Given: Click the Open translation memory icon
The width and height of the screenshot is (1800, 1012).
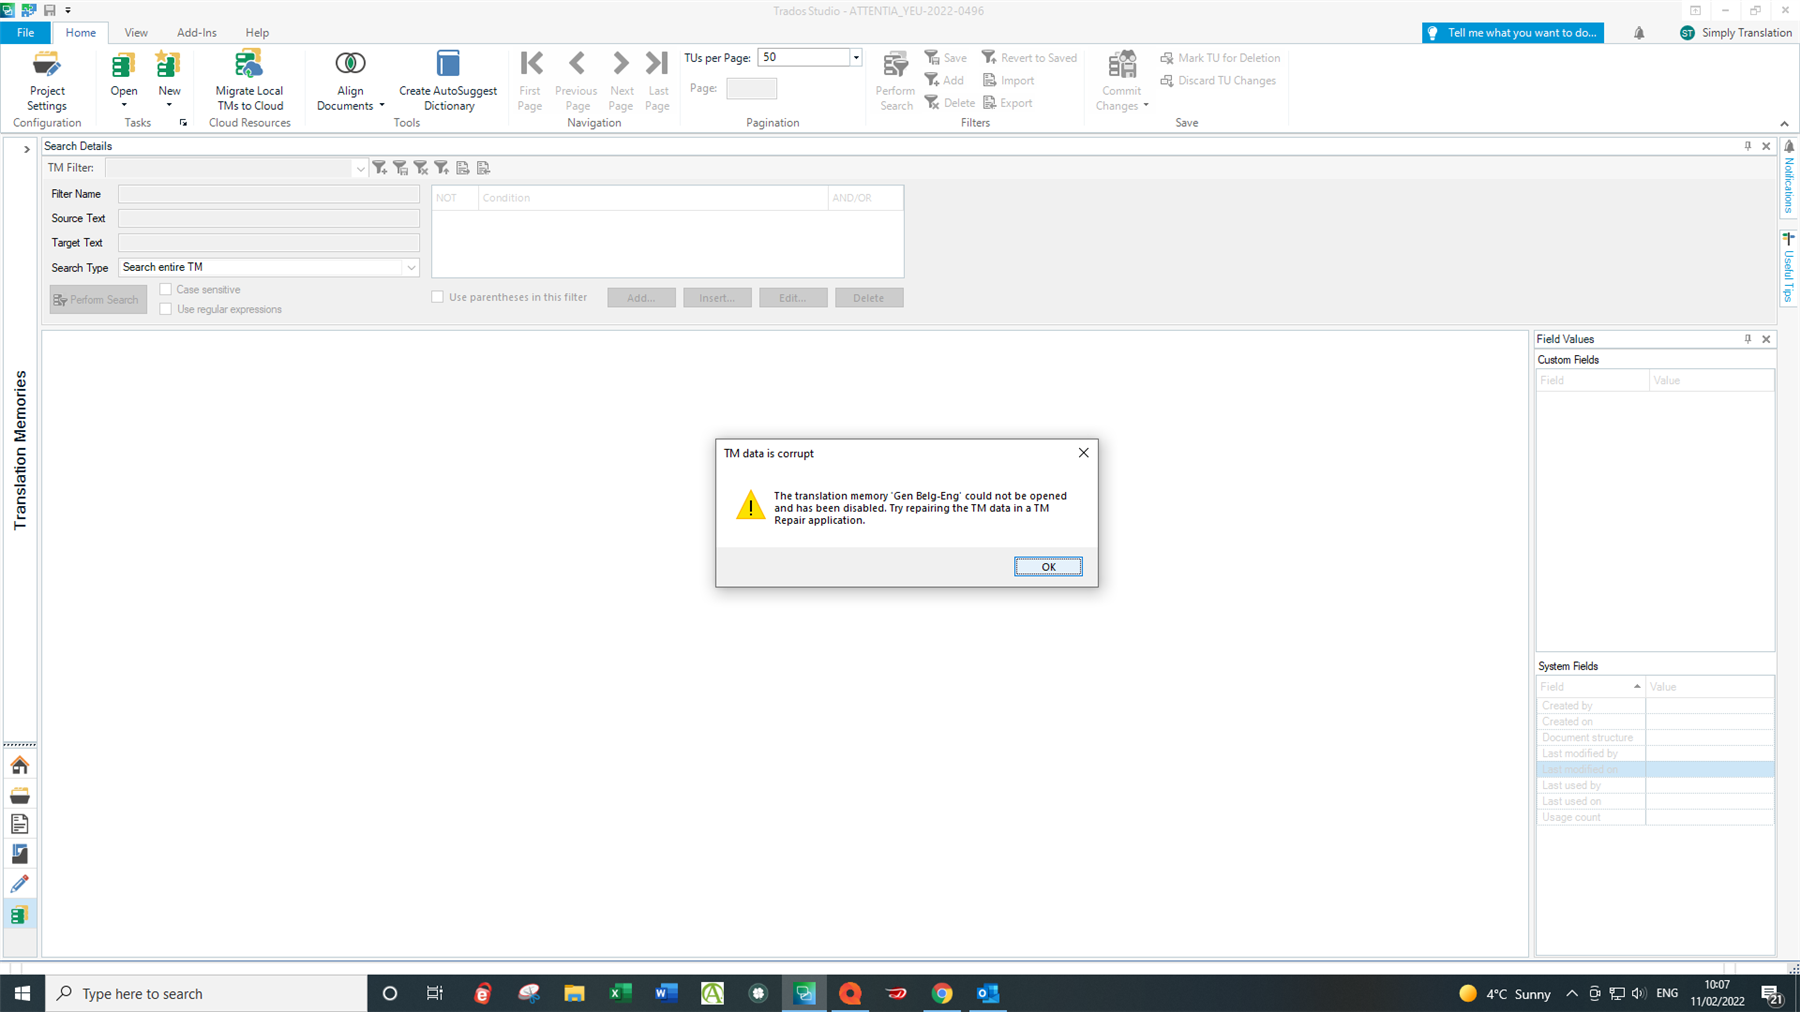Looking at the screenshot, I should point(123,67).
